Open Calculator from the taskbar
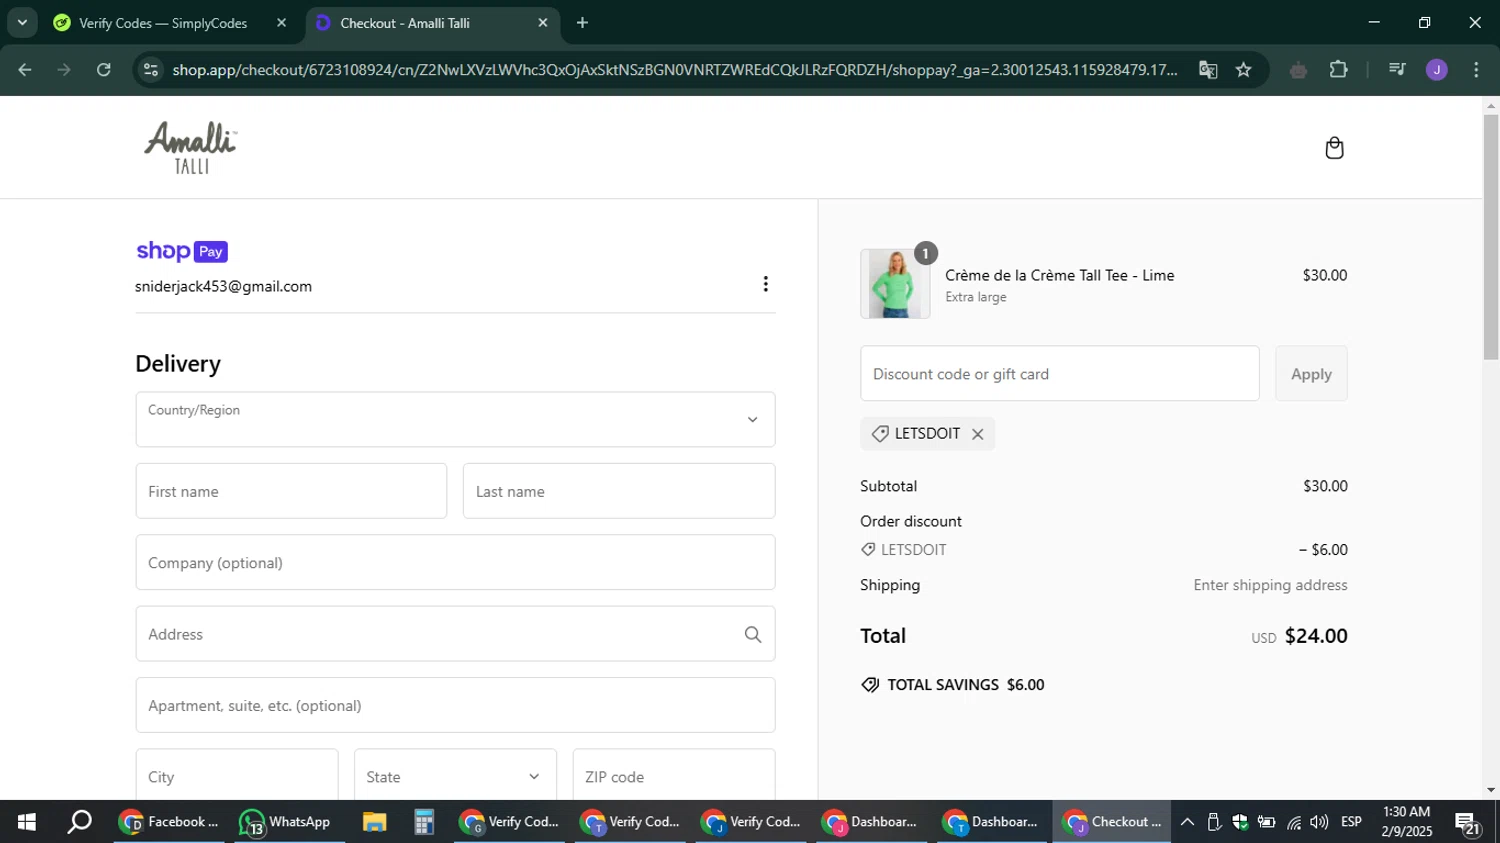 [423, 822]
